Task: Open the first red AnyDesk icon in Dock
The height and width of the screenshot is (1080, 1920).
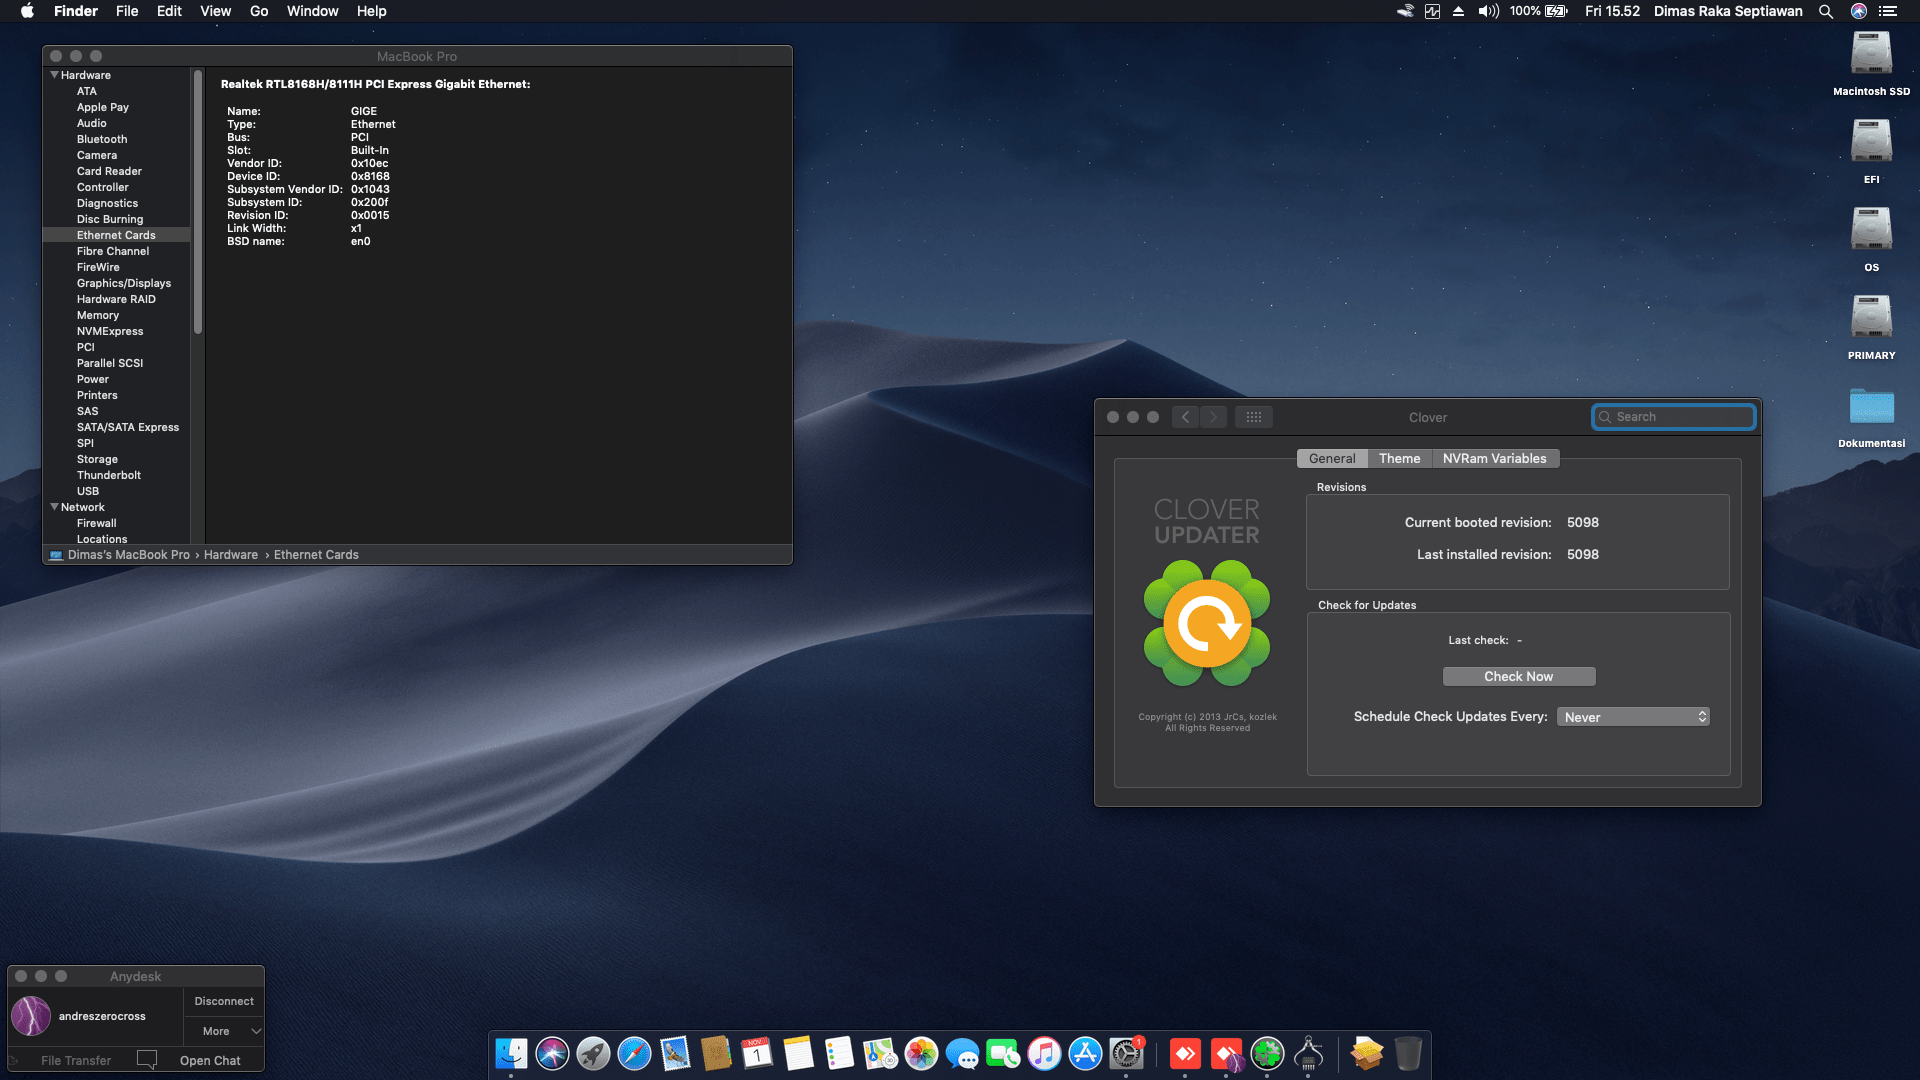Action: (x=1185, y=1053)
